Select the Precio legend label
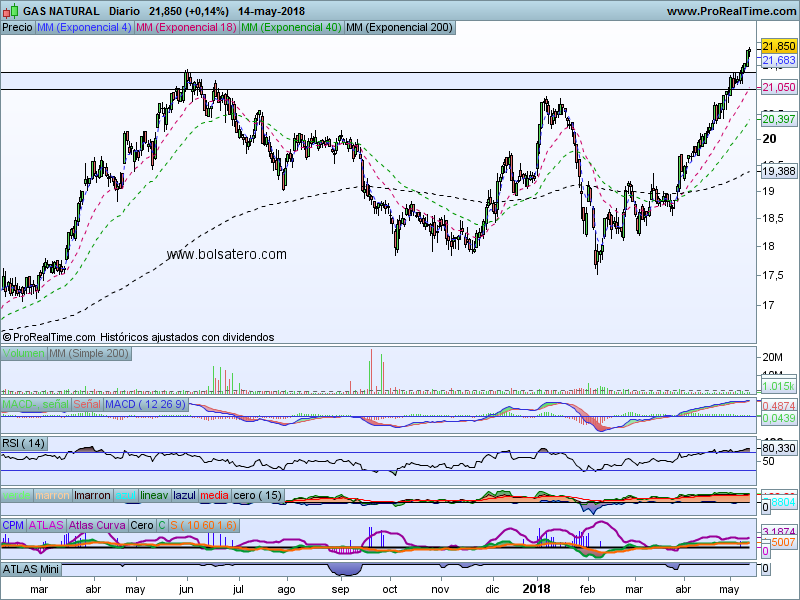Viewport: 800px width, 600px height. (x=17, y=28)
